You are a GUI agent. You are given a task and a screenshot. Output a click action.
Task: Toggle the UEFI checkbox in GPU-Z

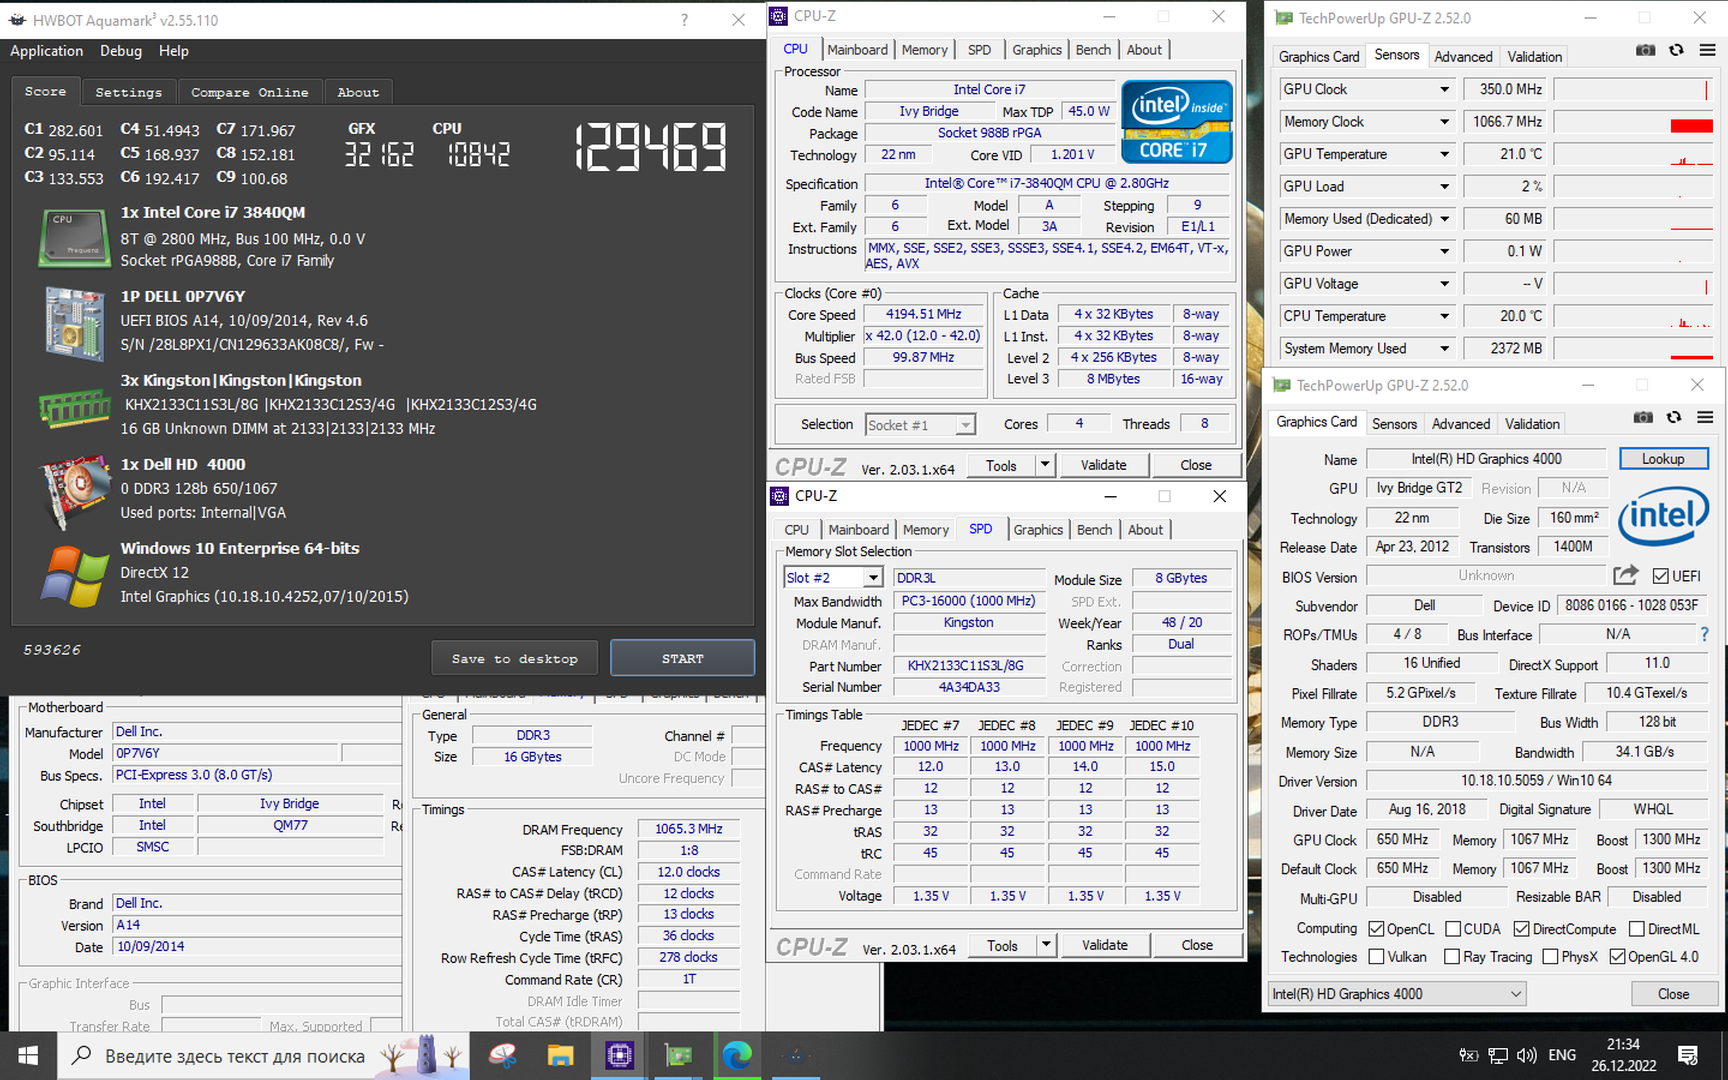pyautogui.click(x=1660, y=576)
